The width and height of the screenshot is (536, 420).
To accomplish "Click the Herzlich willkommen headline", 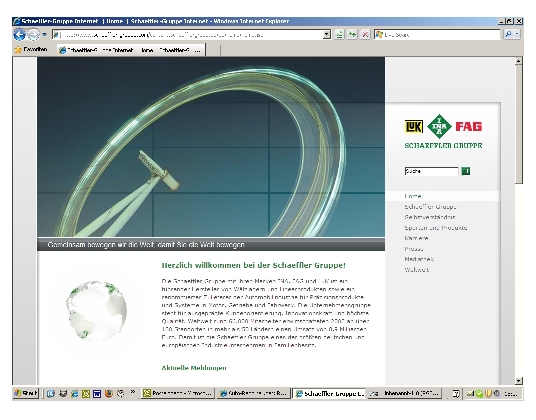I will [253, 266].
